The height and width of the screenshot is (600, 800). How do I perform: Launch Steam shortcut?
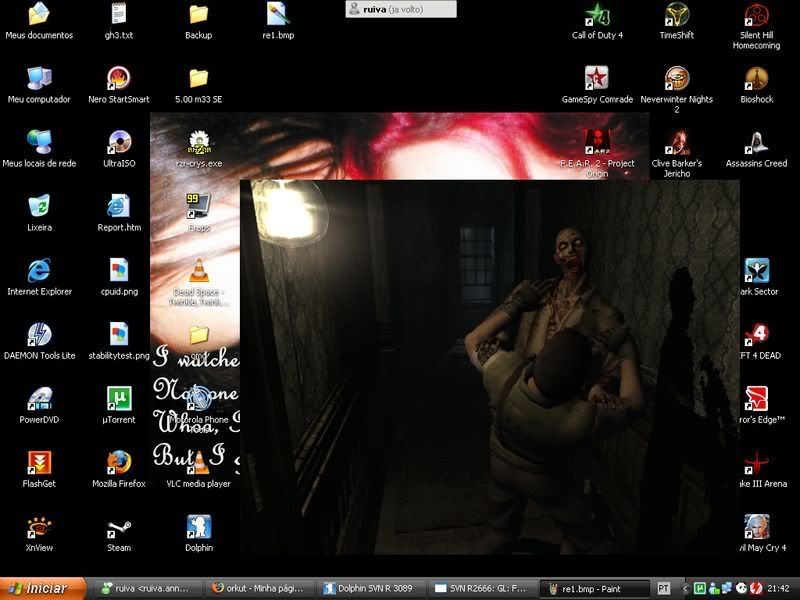tap(119, 529)
